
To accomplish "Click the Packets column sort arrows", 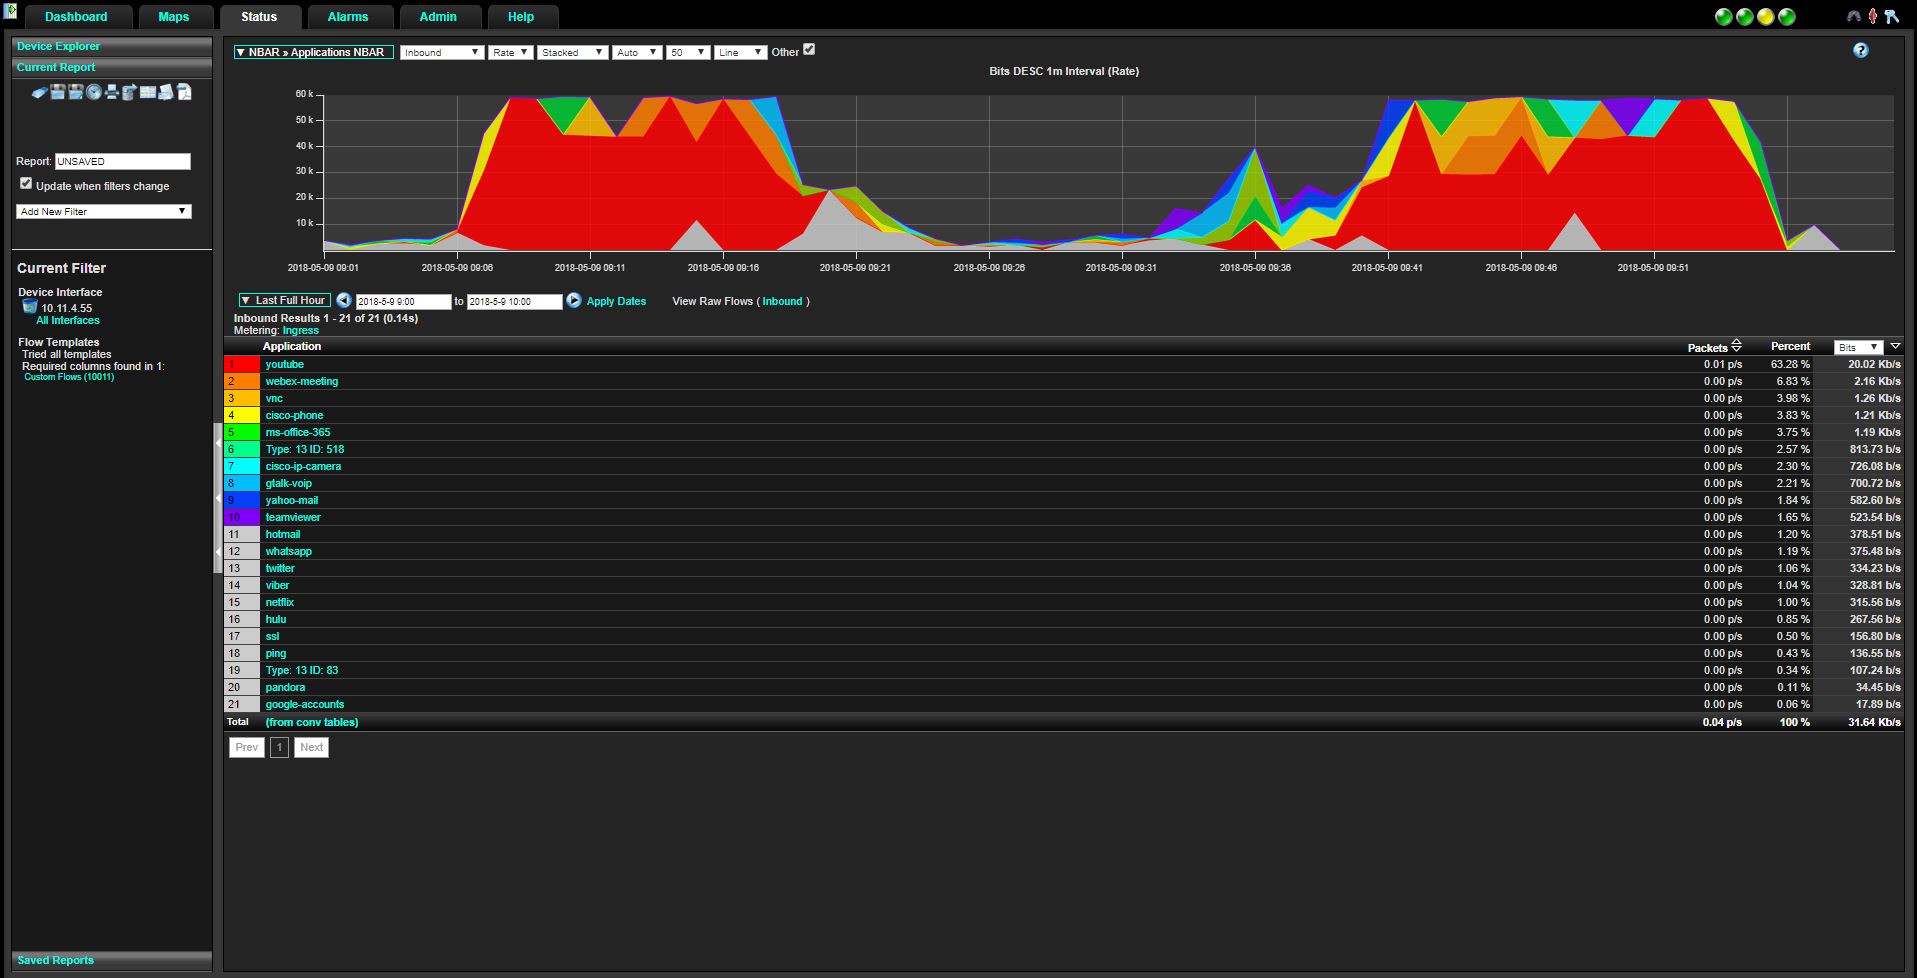I will pos(1736,346).
